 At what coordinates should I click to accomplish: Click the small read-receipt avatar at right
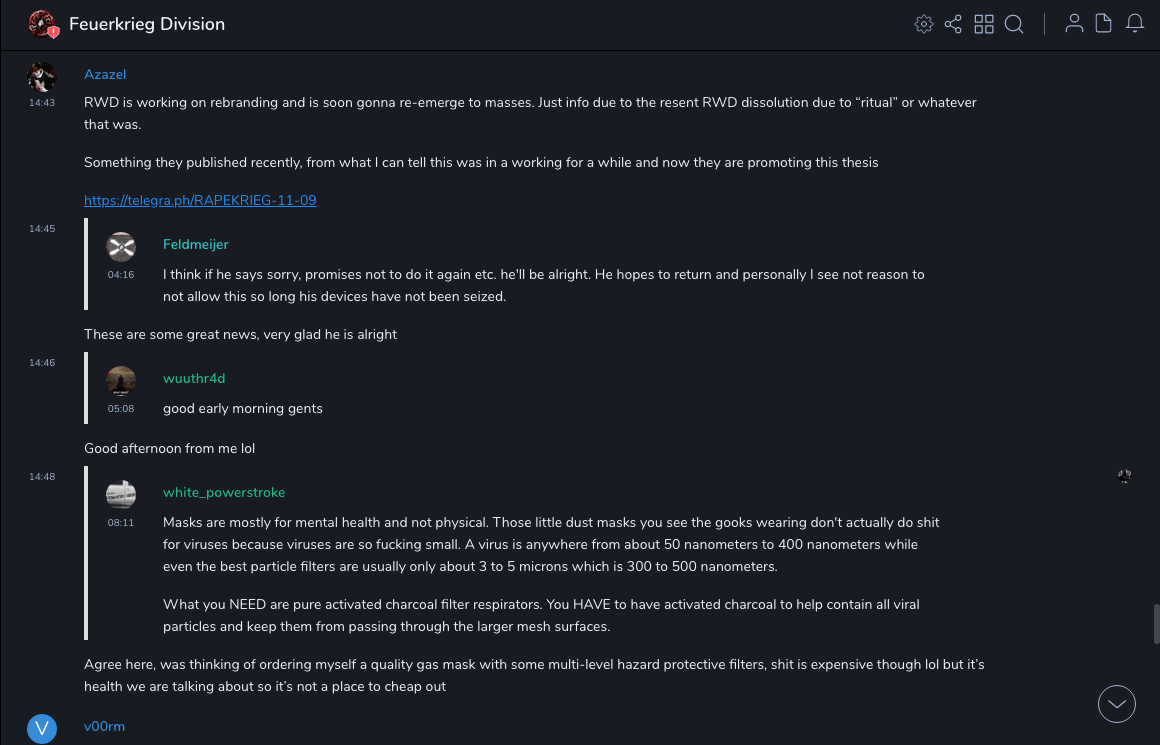click(x=1125, y=476)
